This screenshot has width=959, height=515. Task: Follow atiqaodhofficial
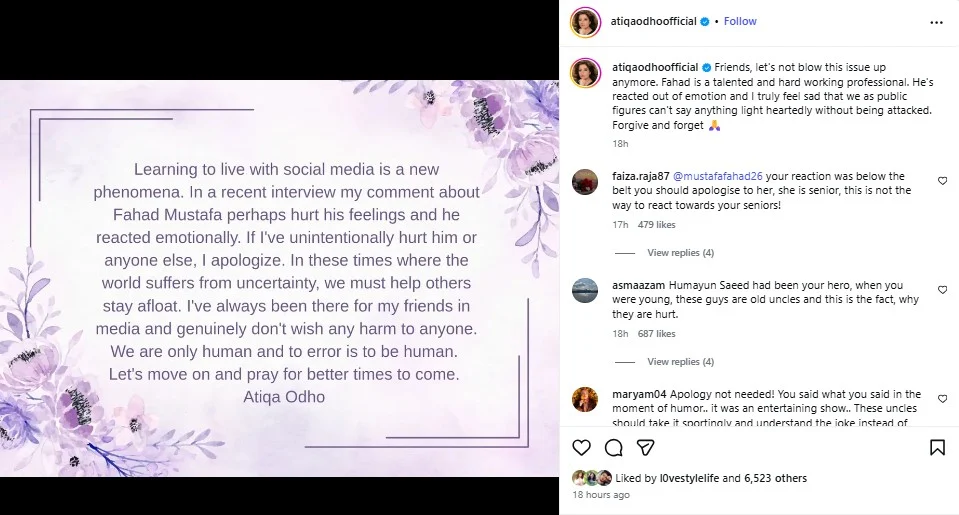[740, 21]
